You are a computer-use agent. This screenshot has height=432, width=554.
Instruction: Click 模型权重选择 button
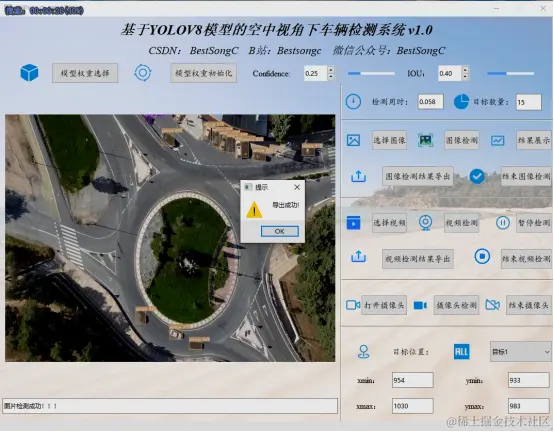pos(85,73)
